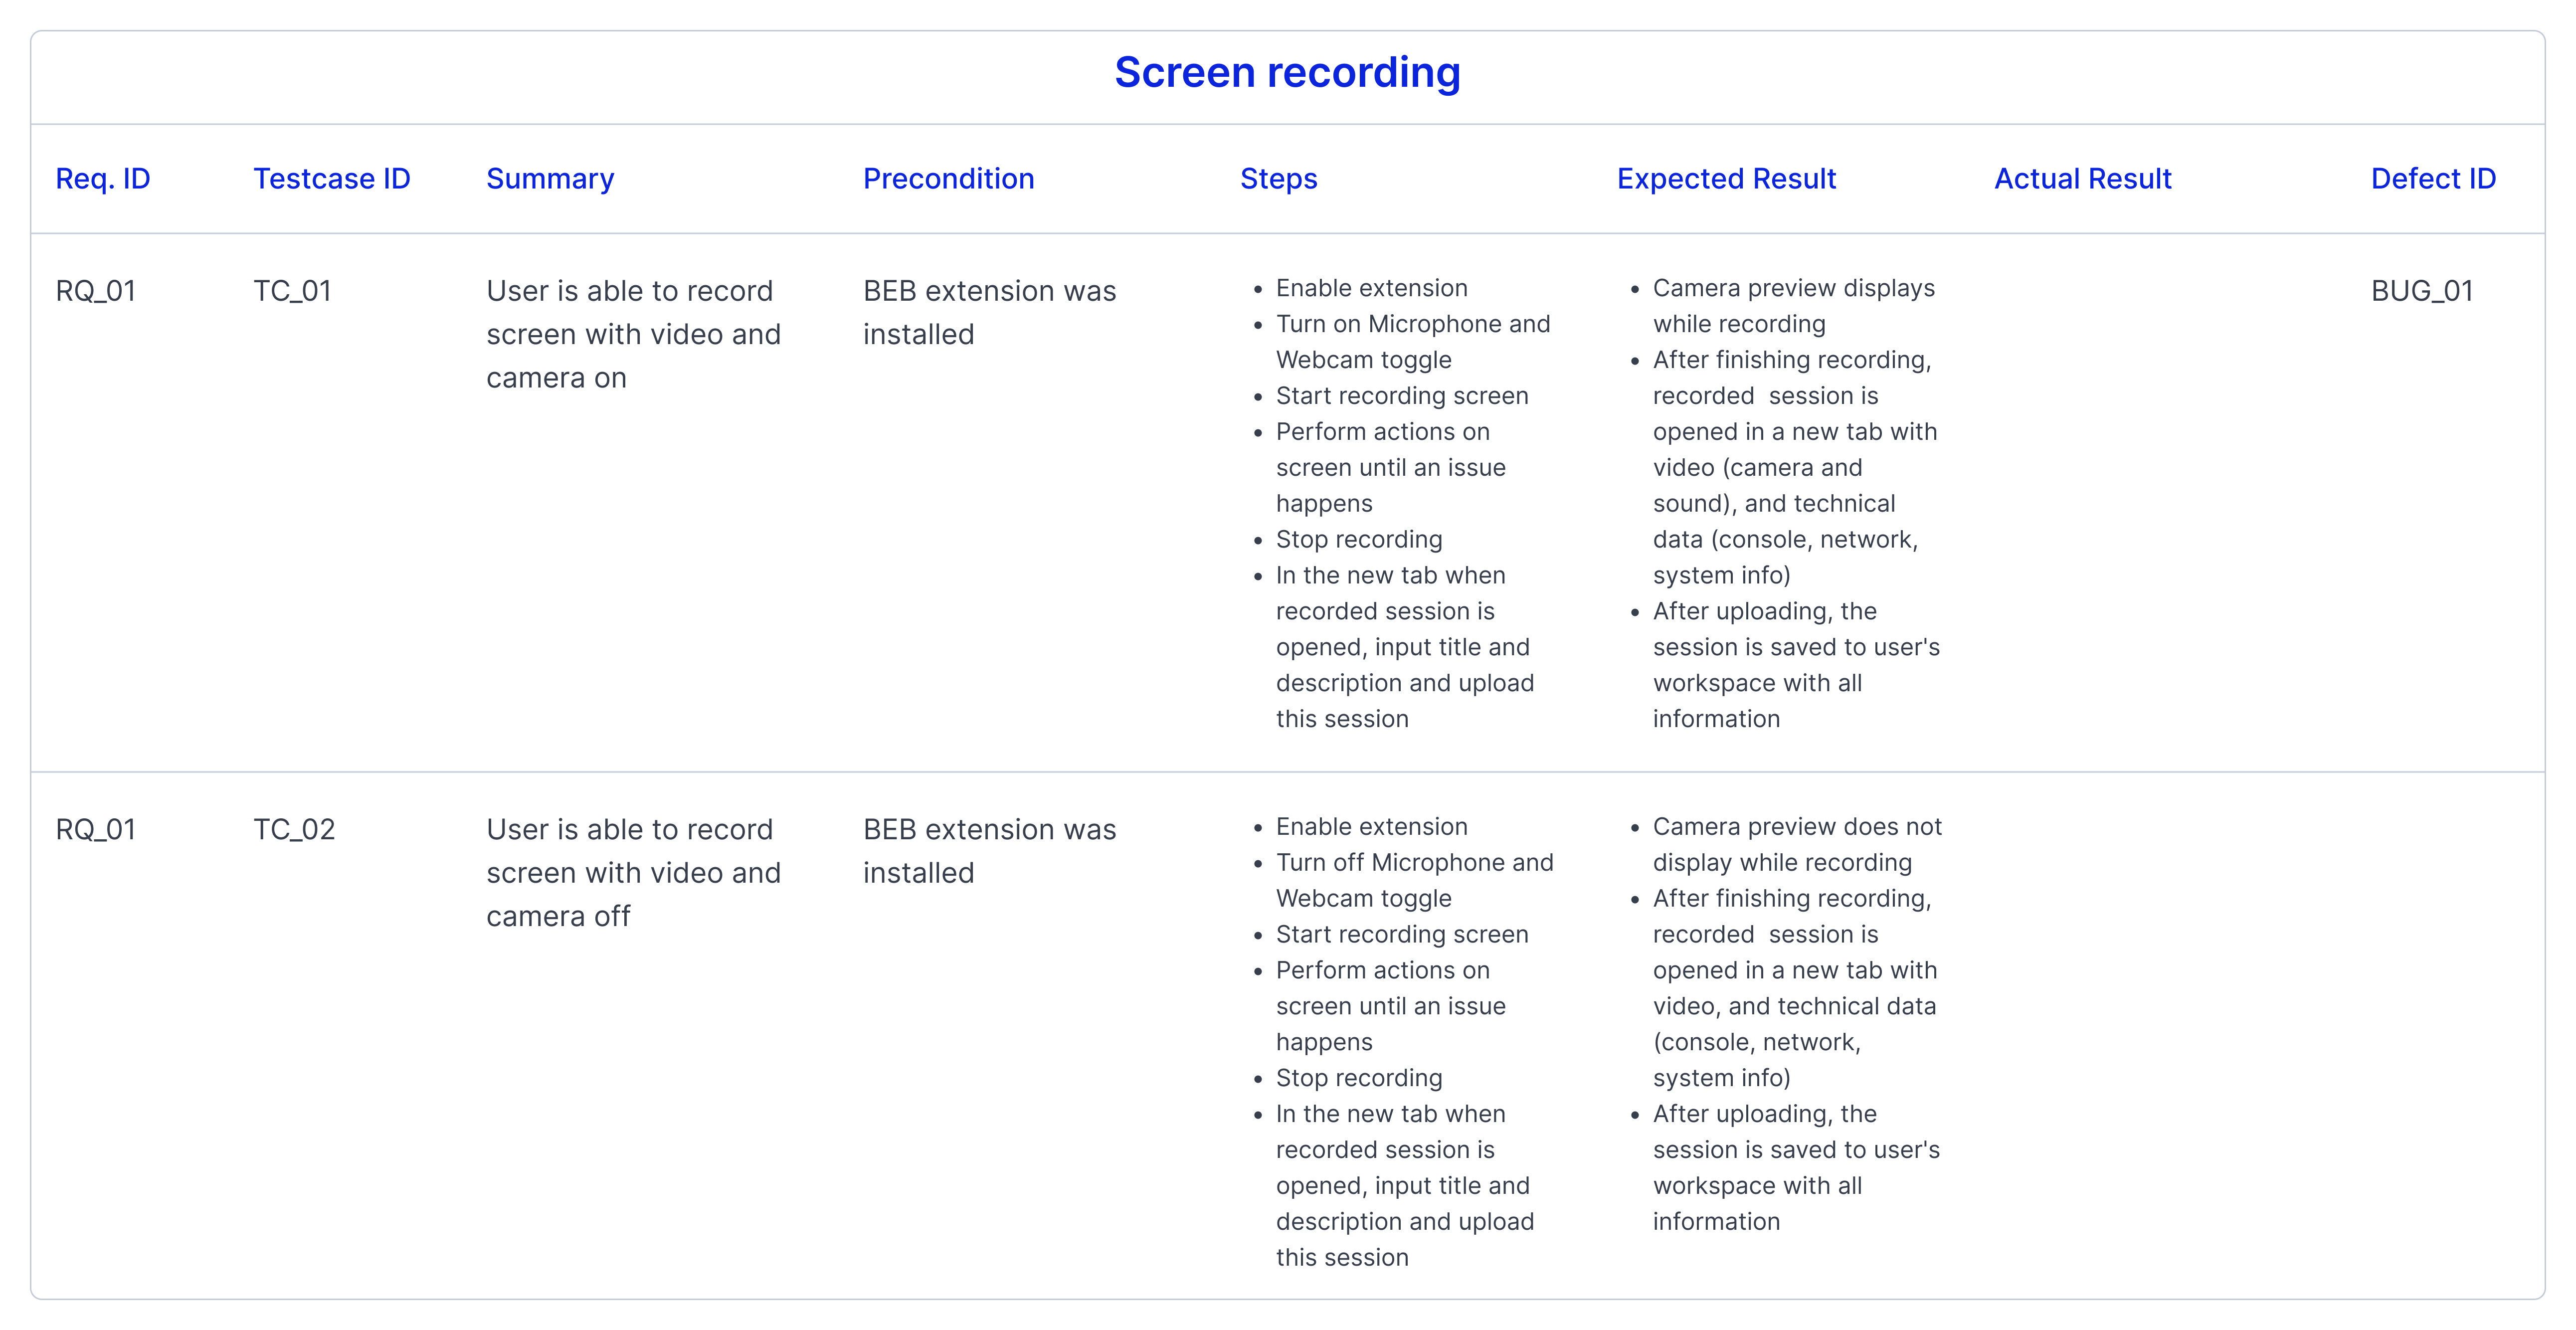Click "Camera preview does not display" expected result
2576x1330 pixels.
pyautogui.click(x=1796, y=844)
